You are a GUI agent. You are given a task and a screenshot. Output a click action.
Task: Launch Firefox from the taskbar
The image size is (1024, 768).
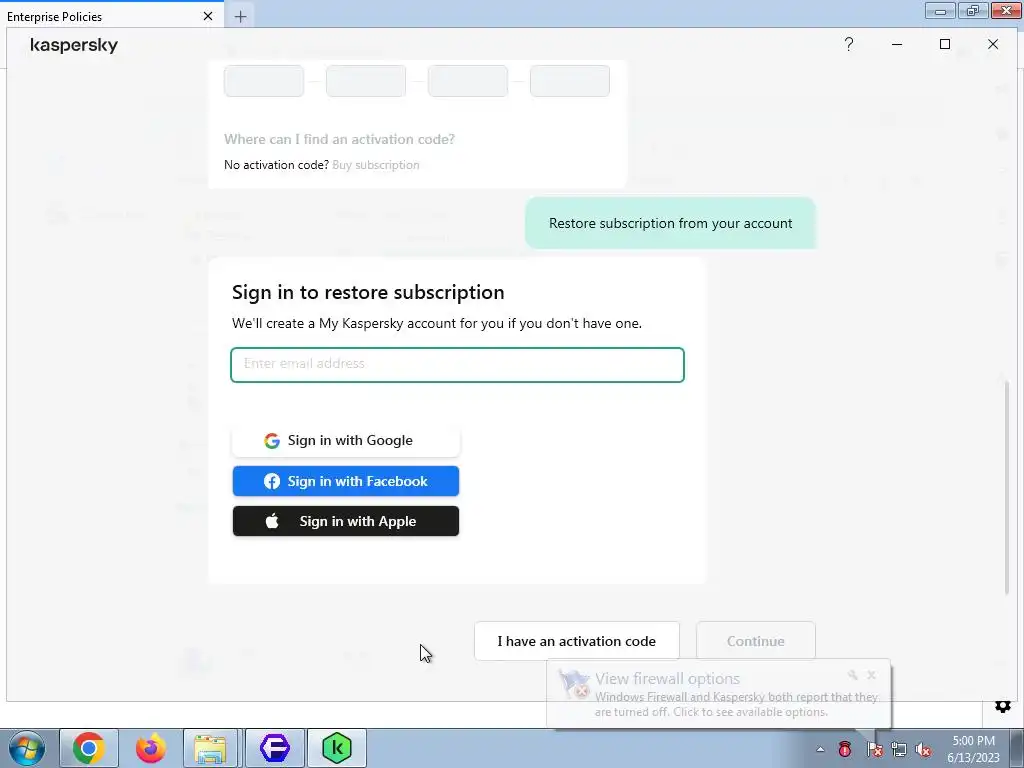pos(150,748)
